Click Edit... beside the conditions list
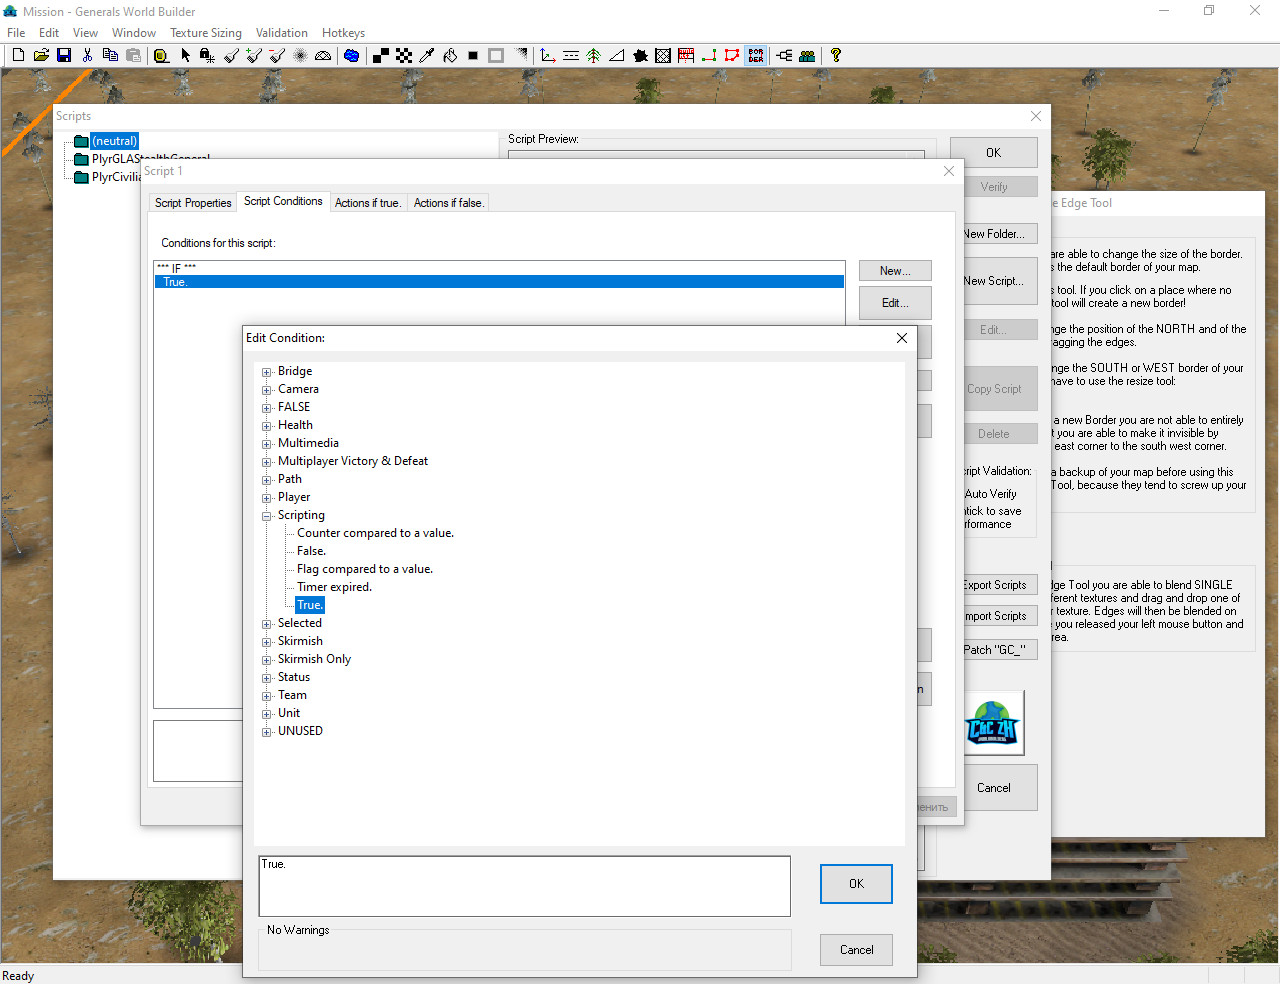Image resolution: width=1280 pixels, height=984 pixels. pyautogui.click(x=895, y=303)
